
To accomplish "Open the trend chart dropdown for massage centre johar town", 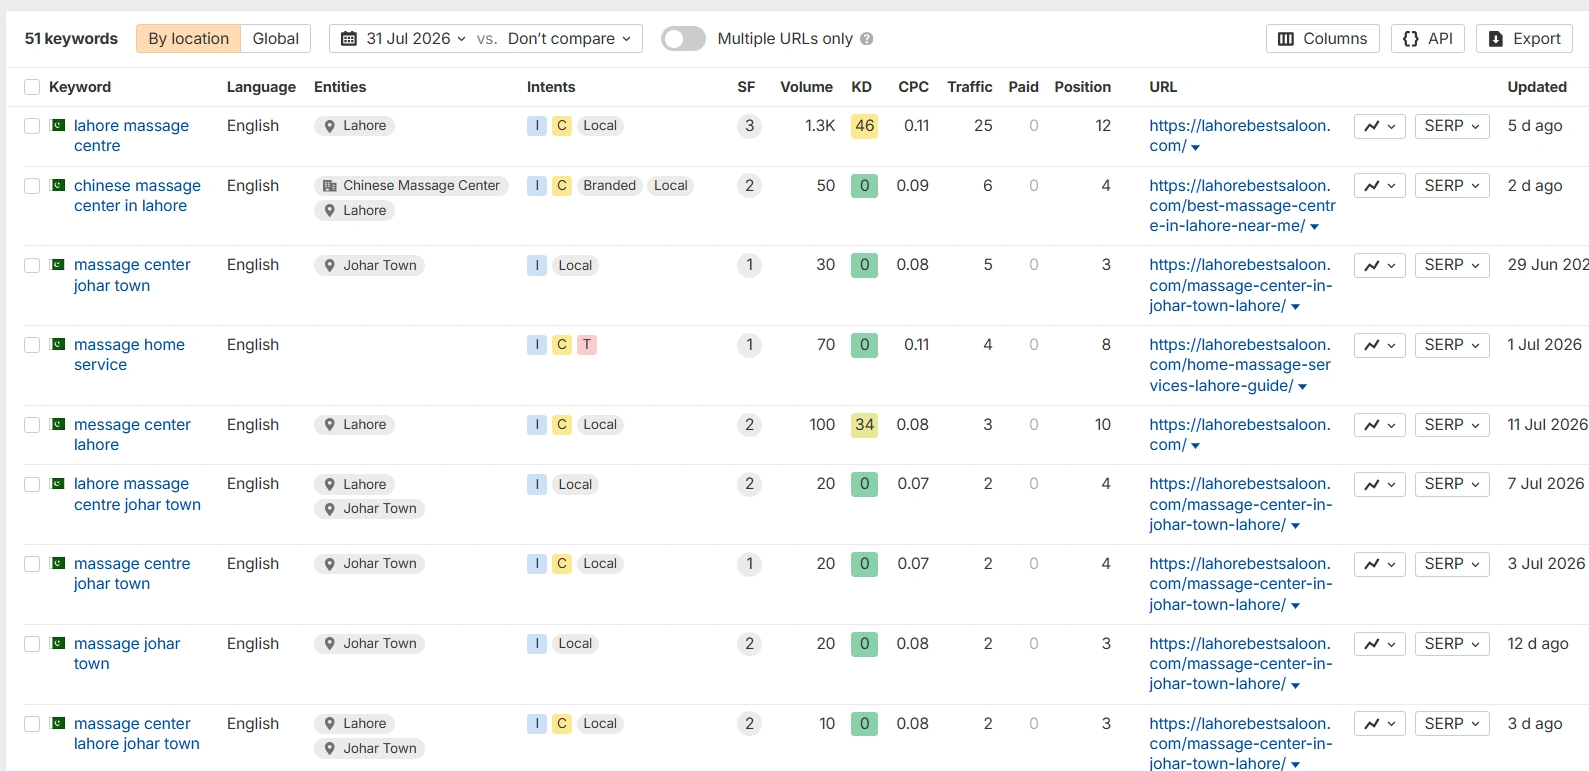I will [x=1380, y=564].
